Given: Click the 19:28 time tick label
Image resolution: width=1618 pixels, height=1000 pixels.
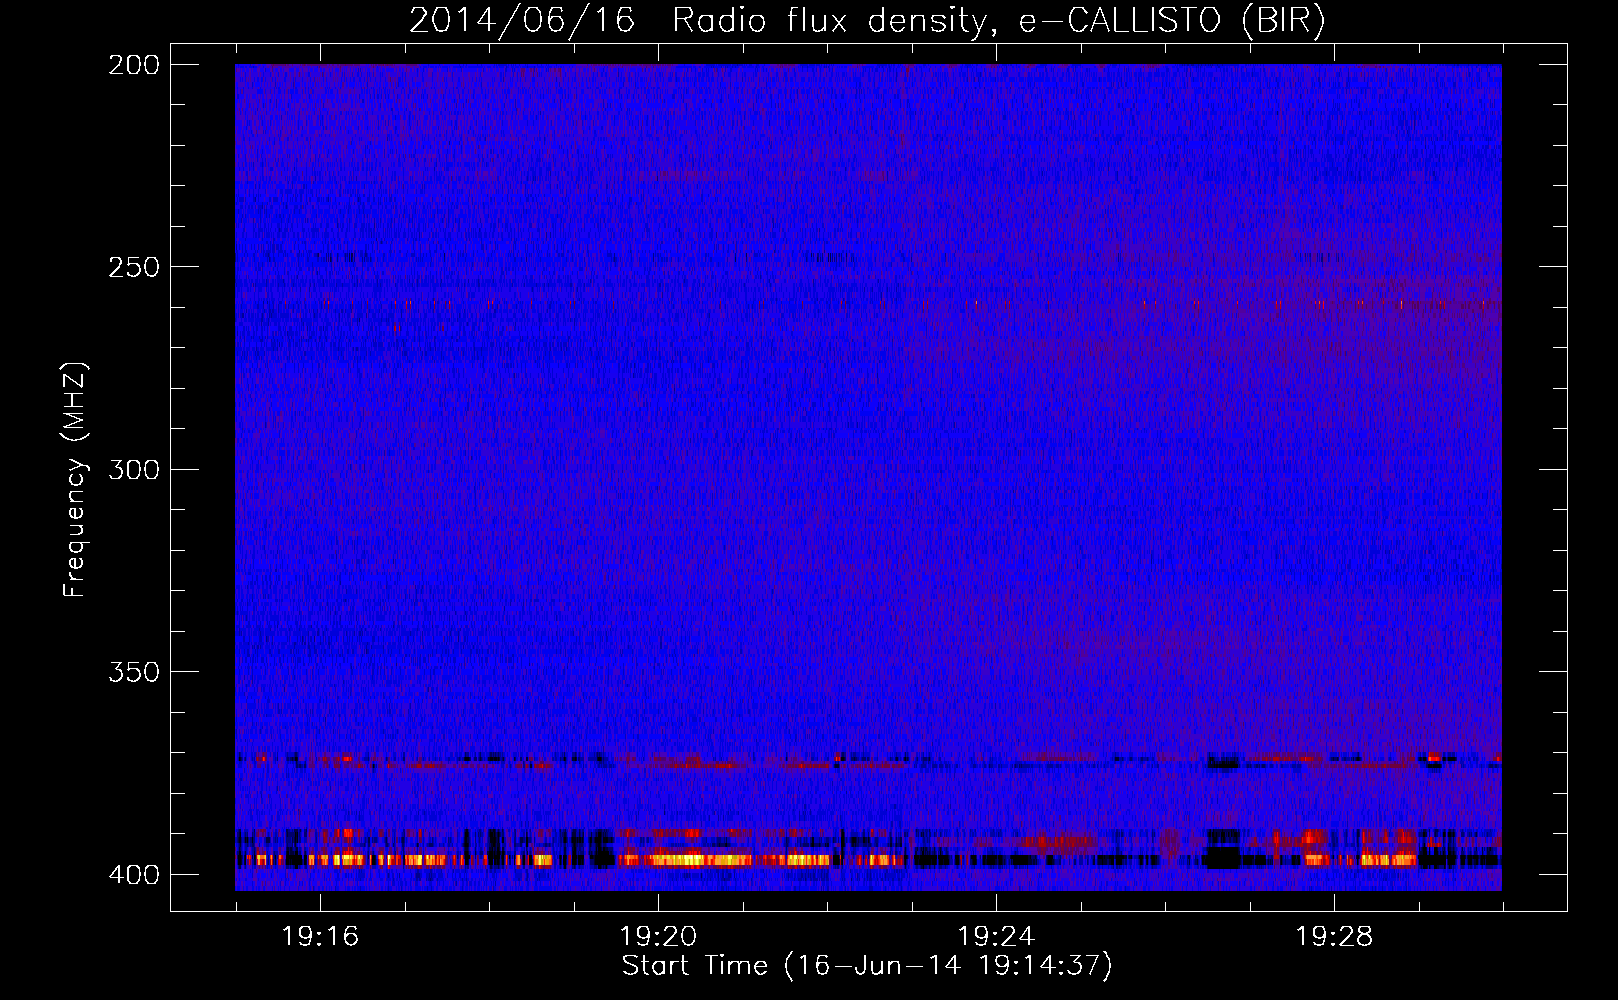Looking at the screenshot, I should [1334, 936].
